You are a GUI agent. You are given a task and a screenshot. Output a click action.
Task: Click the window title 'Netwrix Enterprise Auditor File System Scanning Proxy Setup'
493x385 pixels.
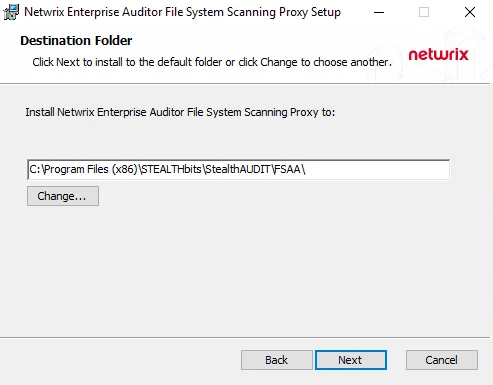[182, 12]
